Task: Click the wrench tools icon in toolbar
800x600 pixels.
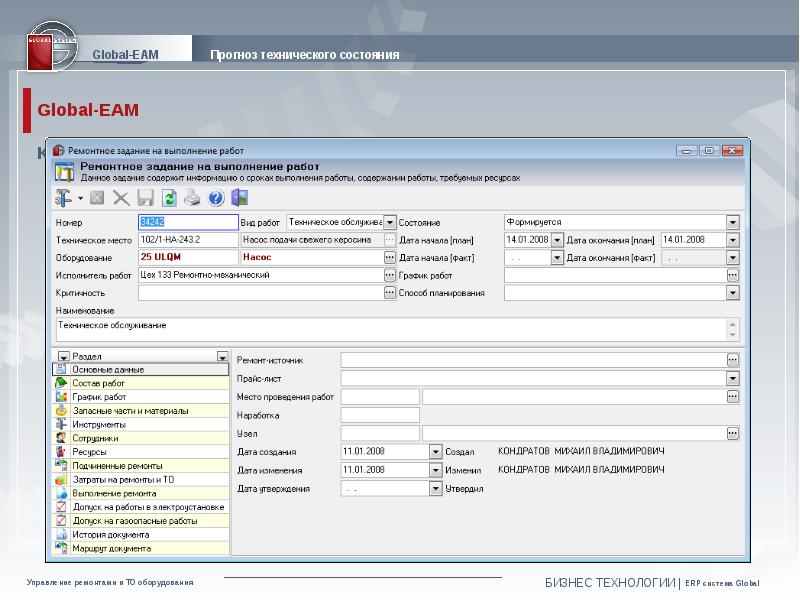Action: (x=63, y=198)
